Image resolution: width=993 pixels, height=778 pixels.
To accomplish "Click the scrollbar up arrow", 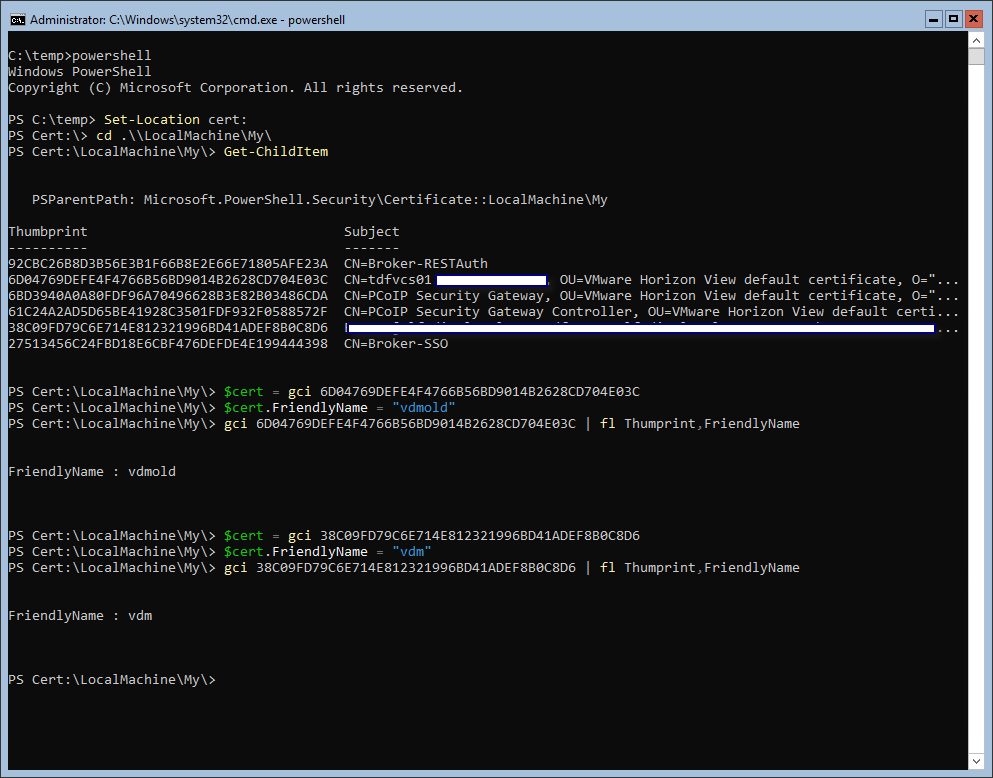I will click(976, 41).
